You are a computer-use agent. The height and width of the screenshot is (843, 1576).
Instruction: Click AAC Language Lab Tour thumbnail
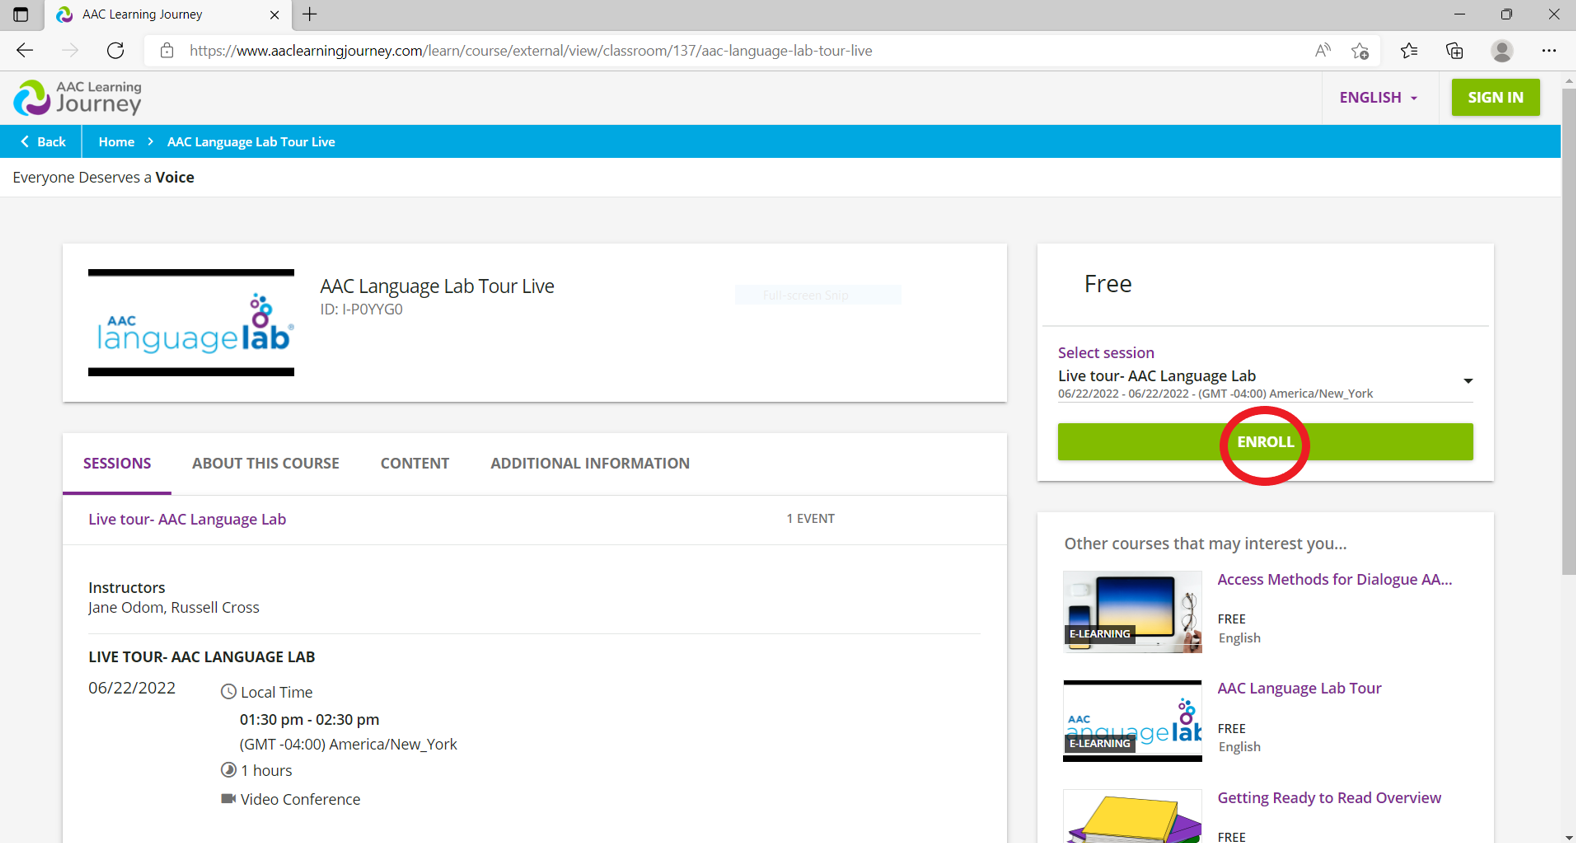coord(1132,721)
